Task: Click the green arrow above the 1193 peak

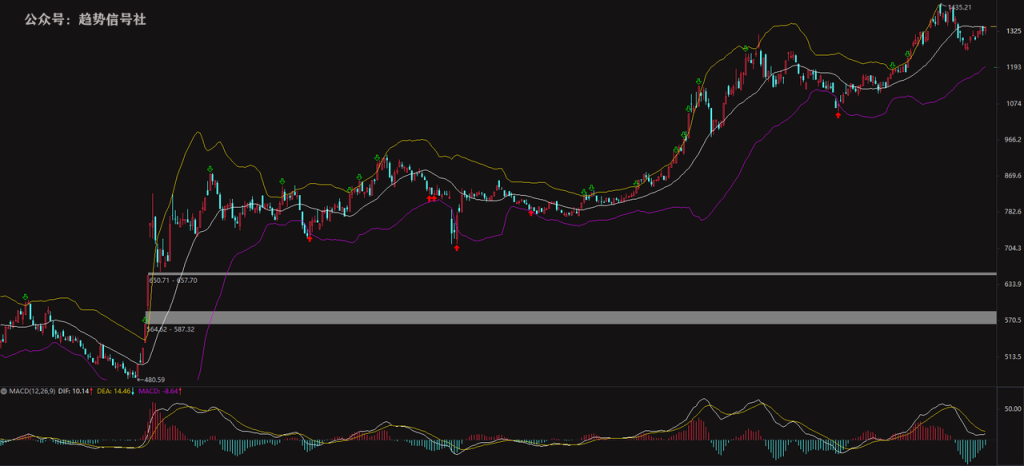Action: click(746, 48)
